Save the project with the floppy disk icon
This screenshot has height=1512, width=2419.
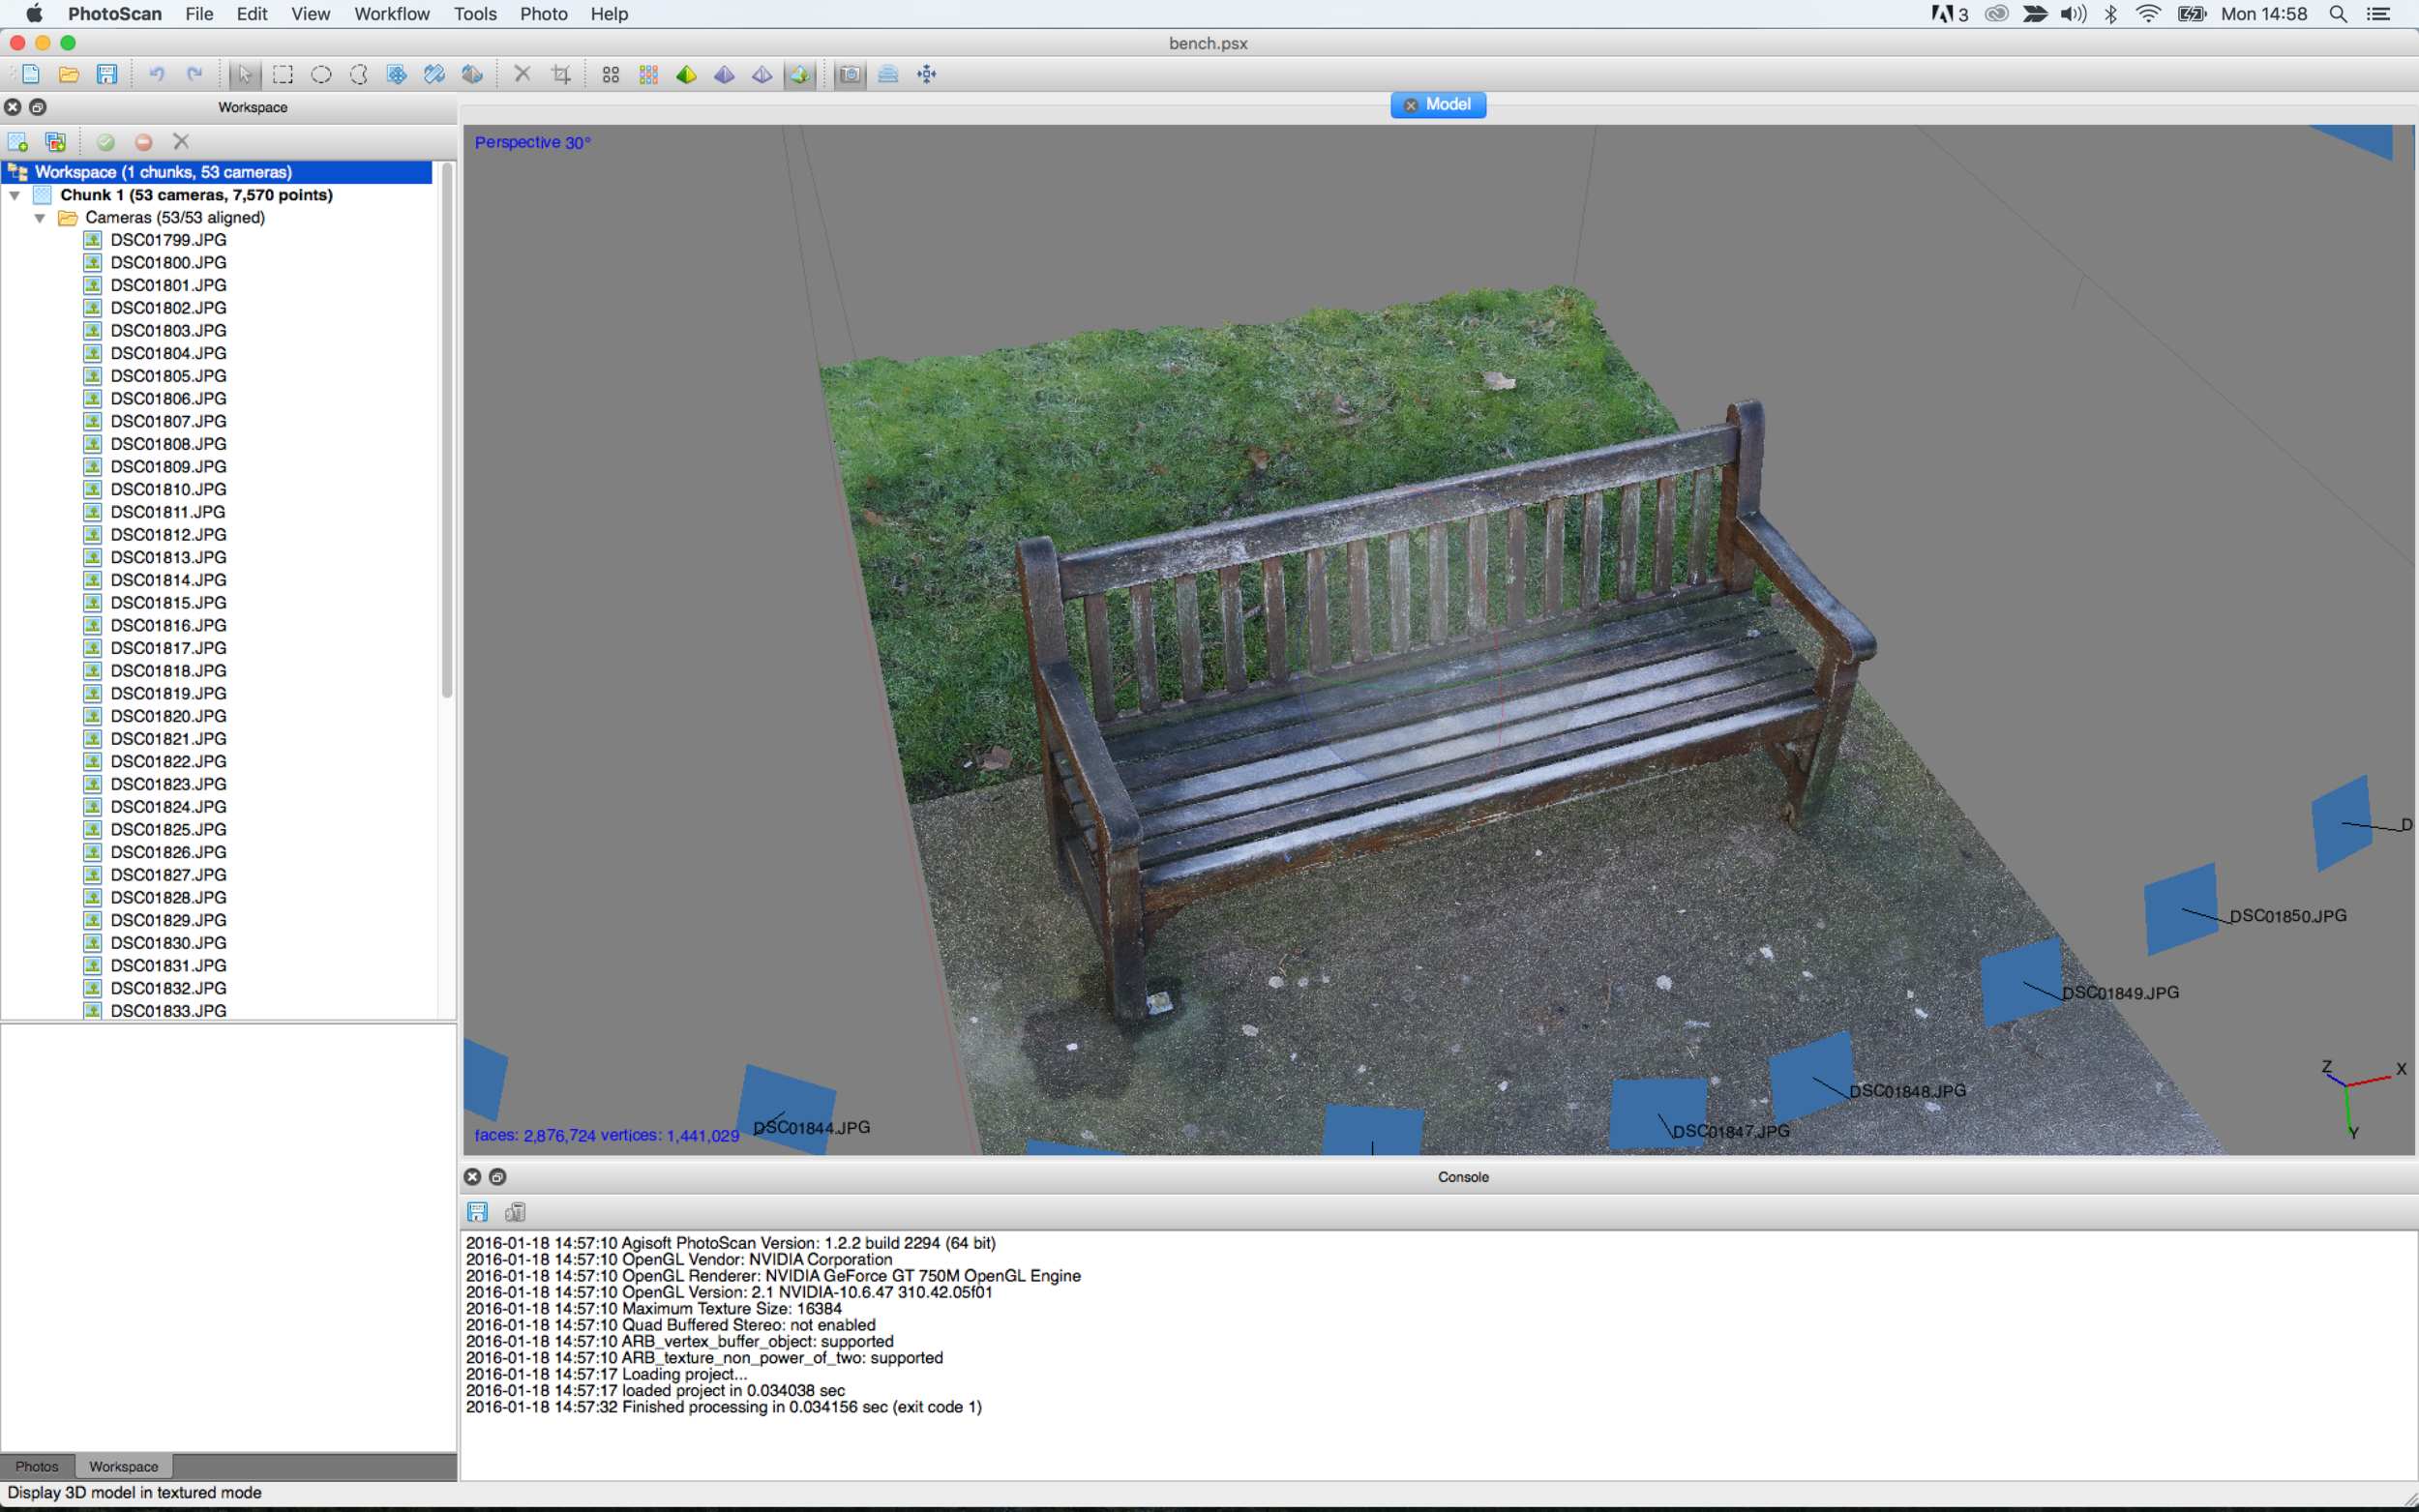click(107, 74)
